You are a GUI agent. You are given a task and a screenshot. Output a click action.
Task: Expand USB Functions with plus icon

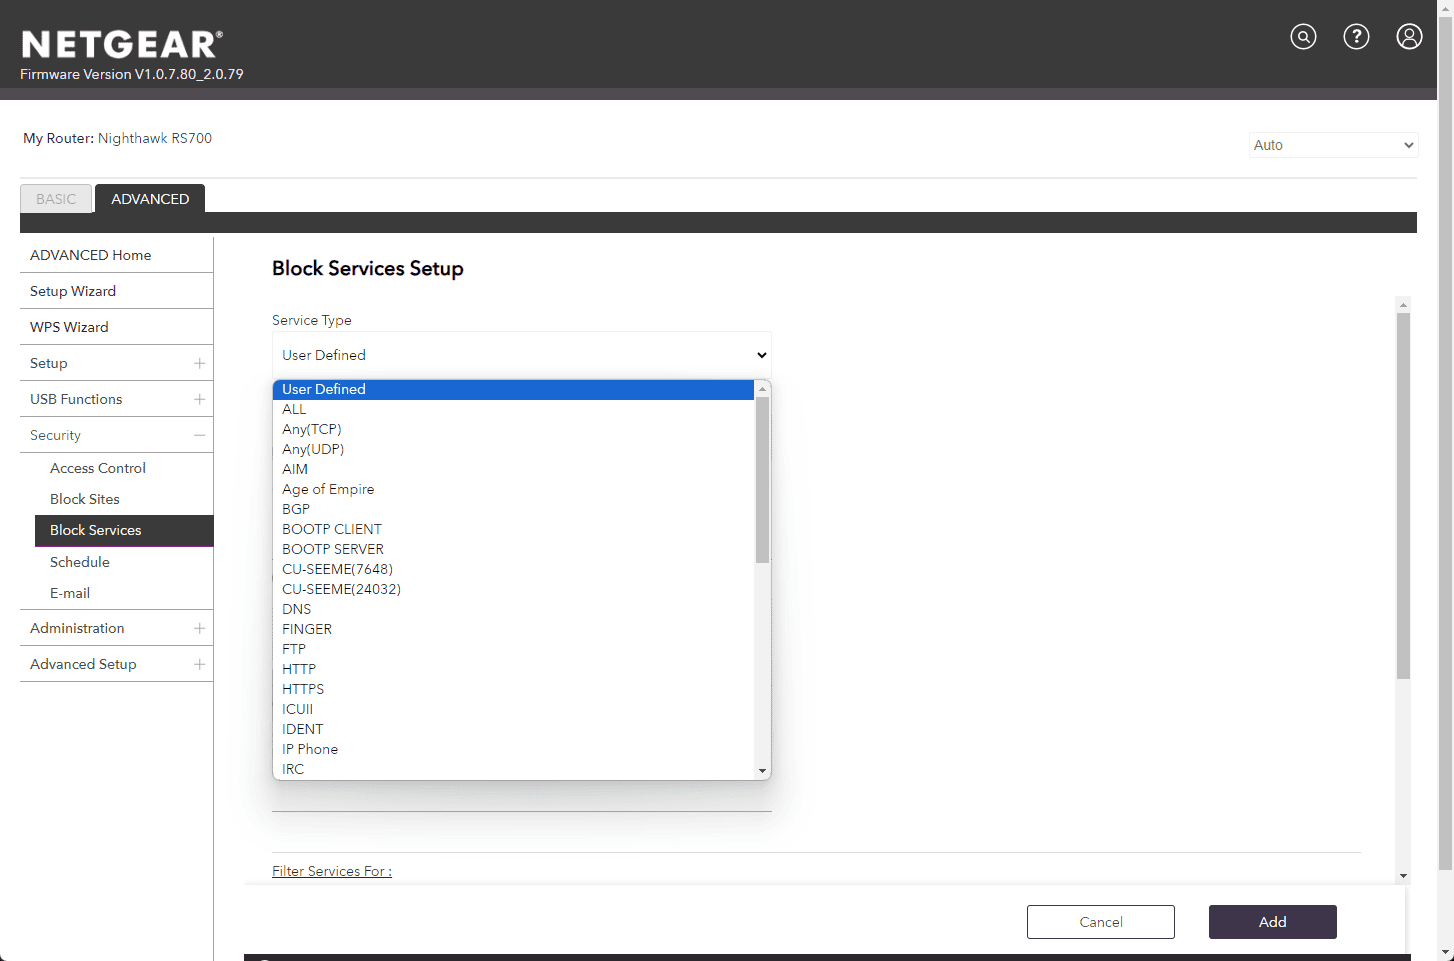[199, 399]
